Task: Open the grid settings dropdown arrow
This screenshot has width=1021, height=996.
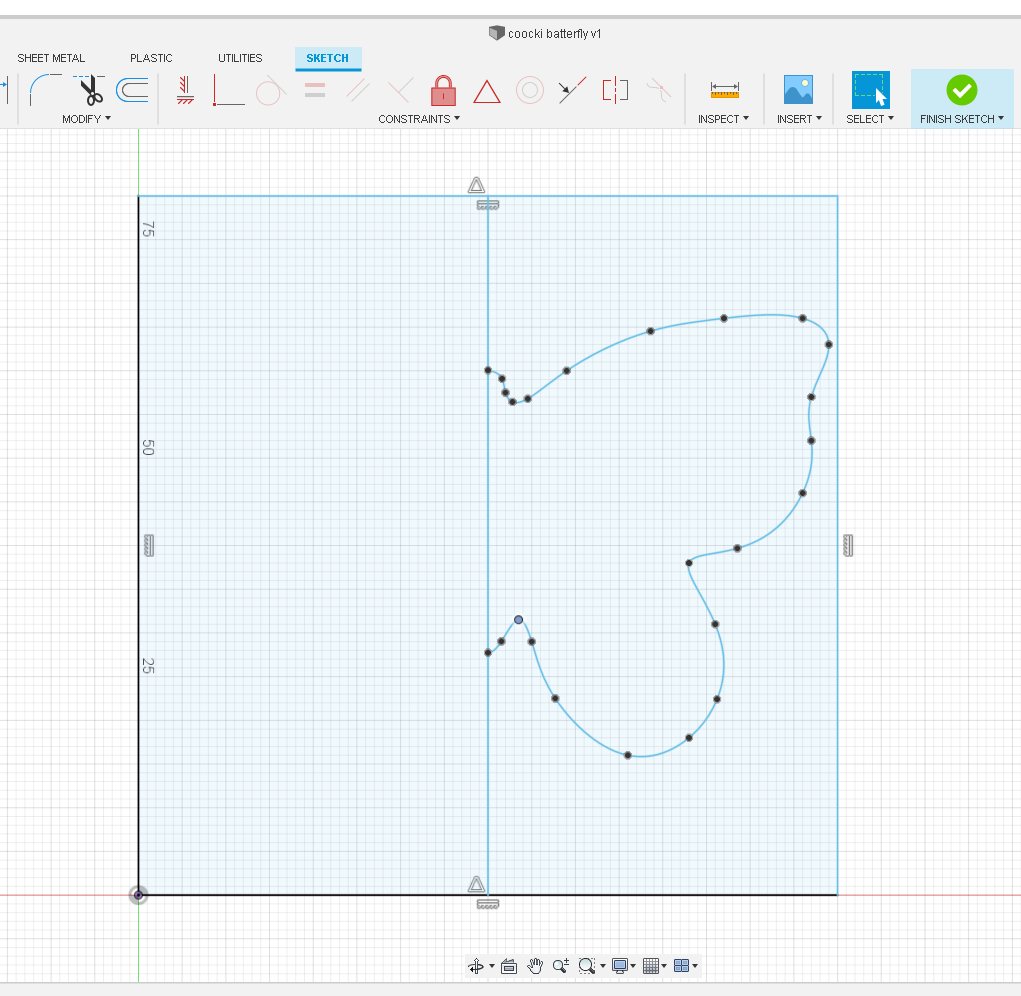Action: click(663, 966)
